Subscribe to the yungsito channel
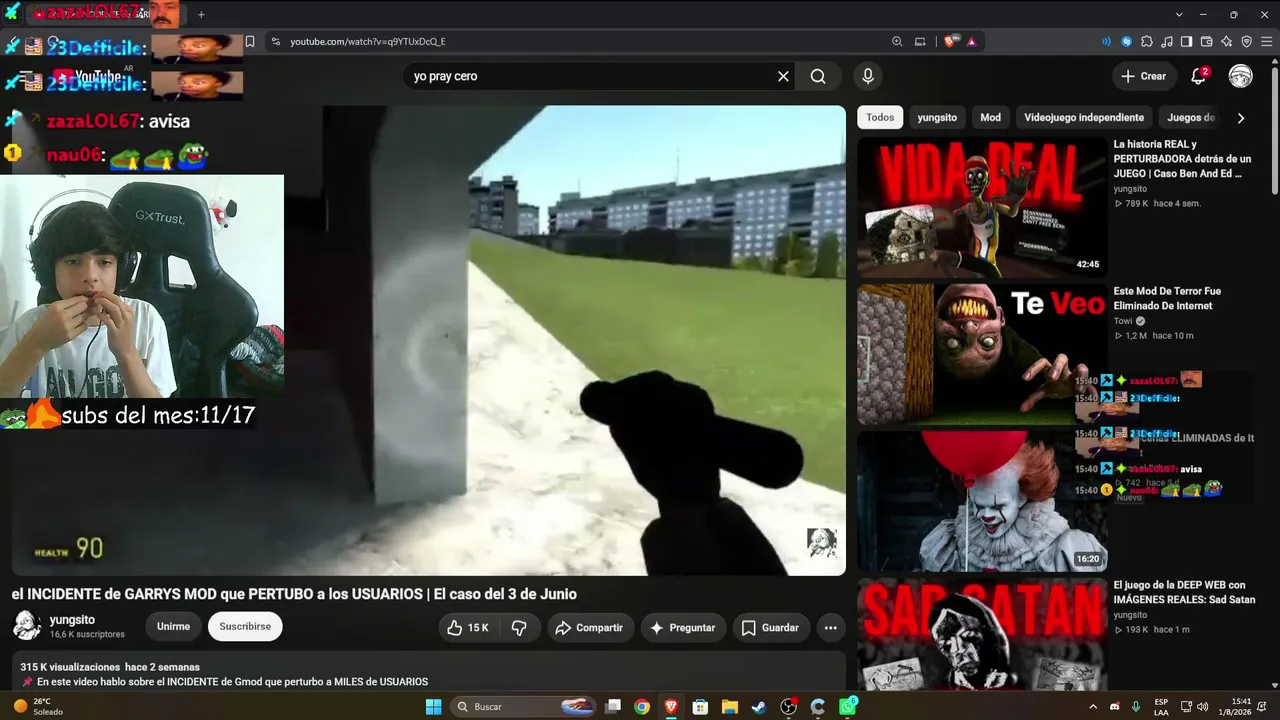 coord(245,627)
